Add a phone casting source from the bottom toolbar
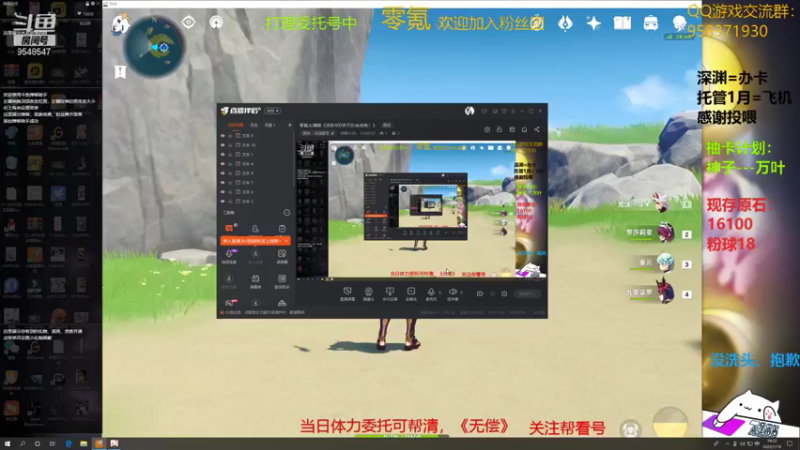 coord(390,294)
